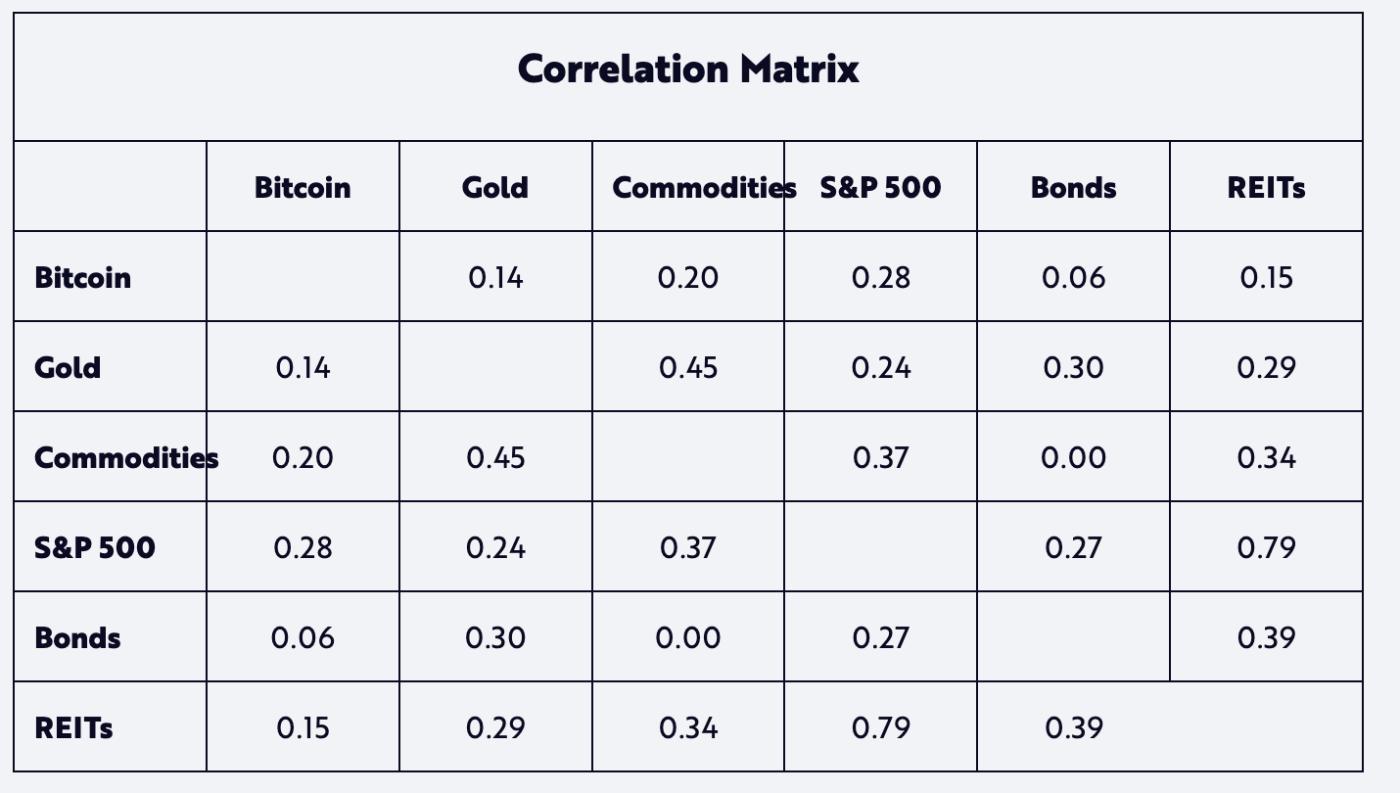Viewport: 1400px width, 793px height.
Task: Click the S&P 500 row label
Action: (x=95, y=547)
